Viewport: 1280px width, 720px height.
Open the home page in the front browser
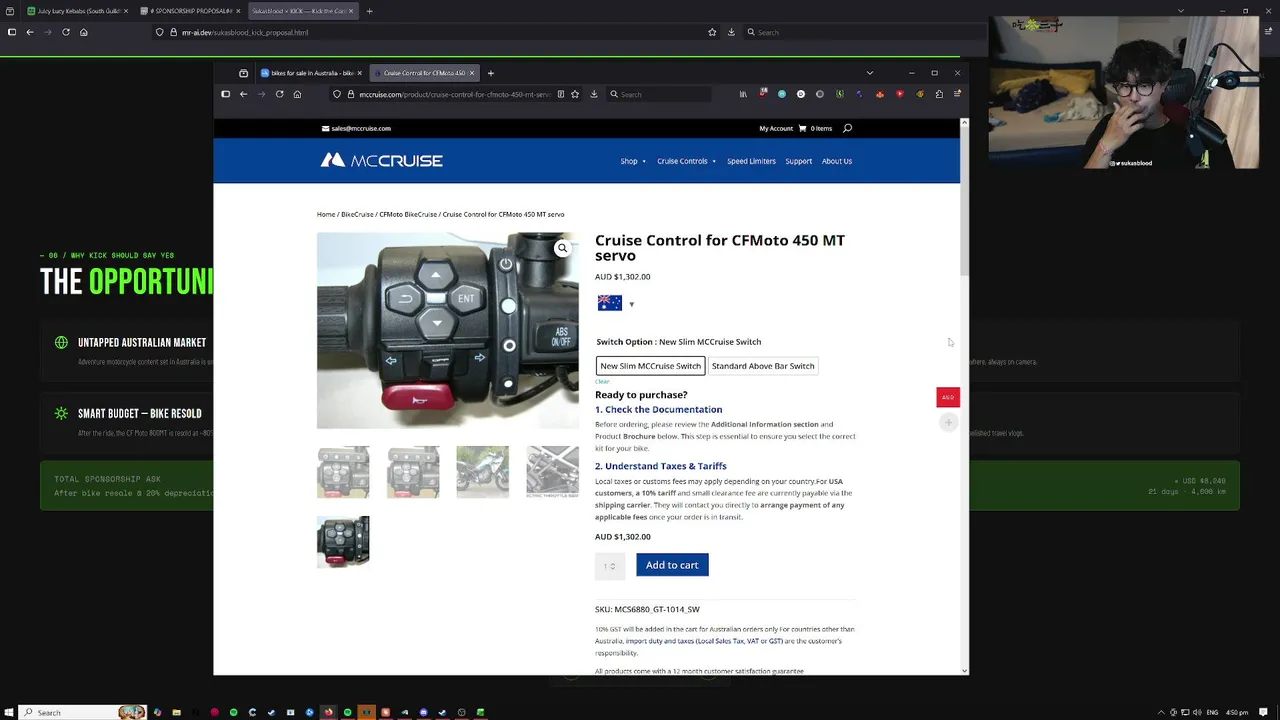297,94
